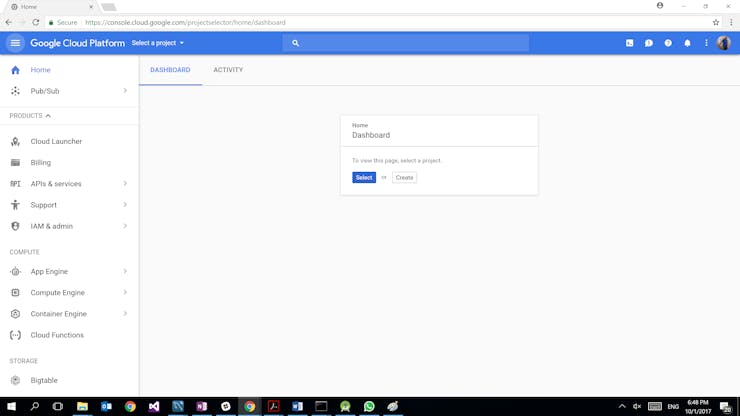Click the Home house icon in sidebar
This screenshot has width=740, height=416.
pos(15,70)
